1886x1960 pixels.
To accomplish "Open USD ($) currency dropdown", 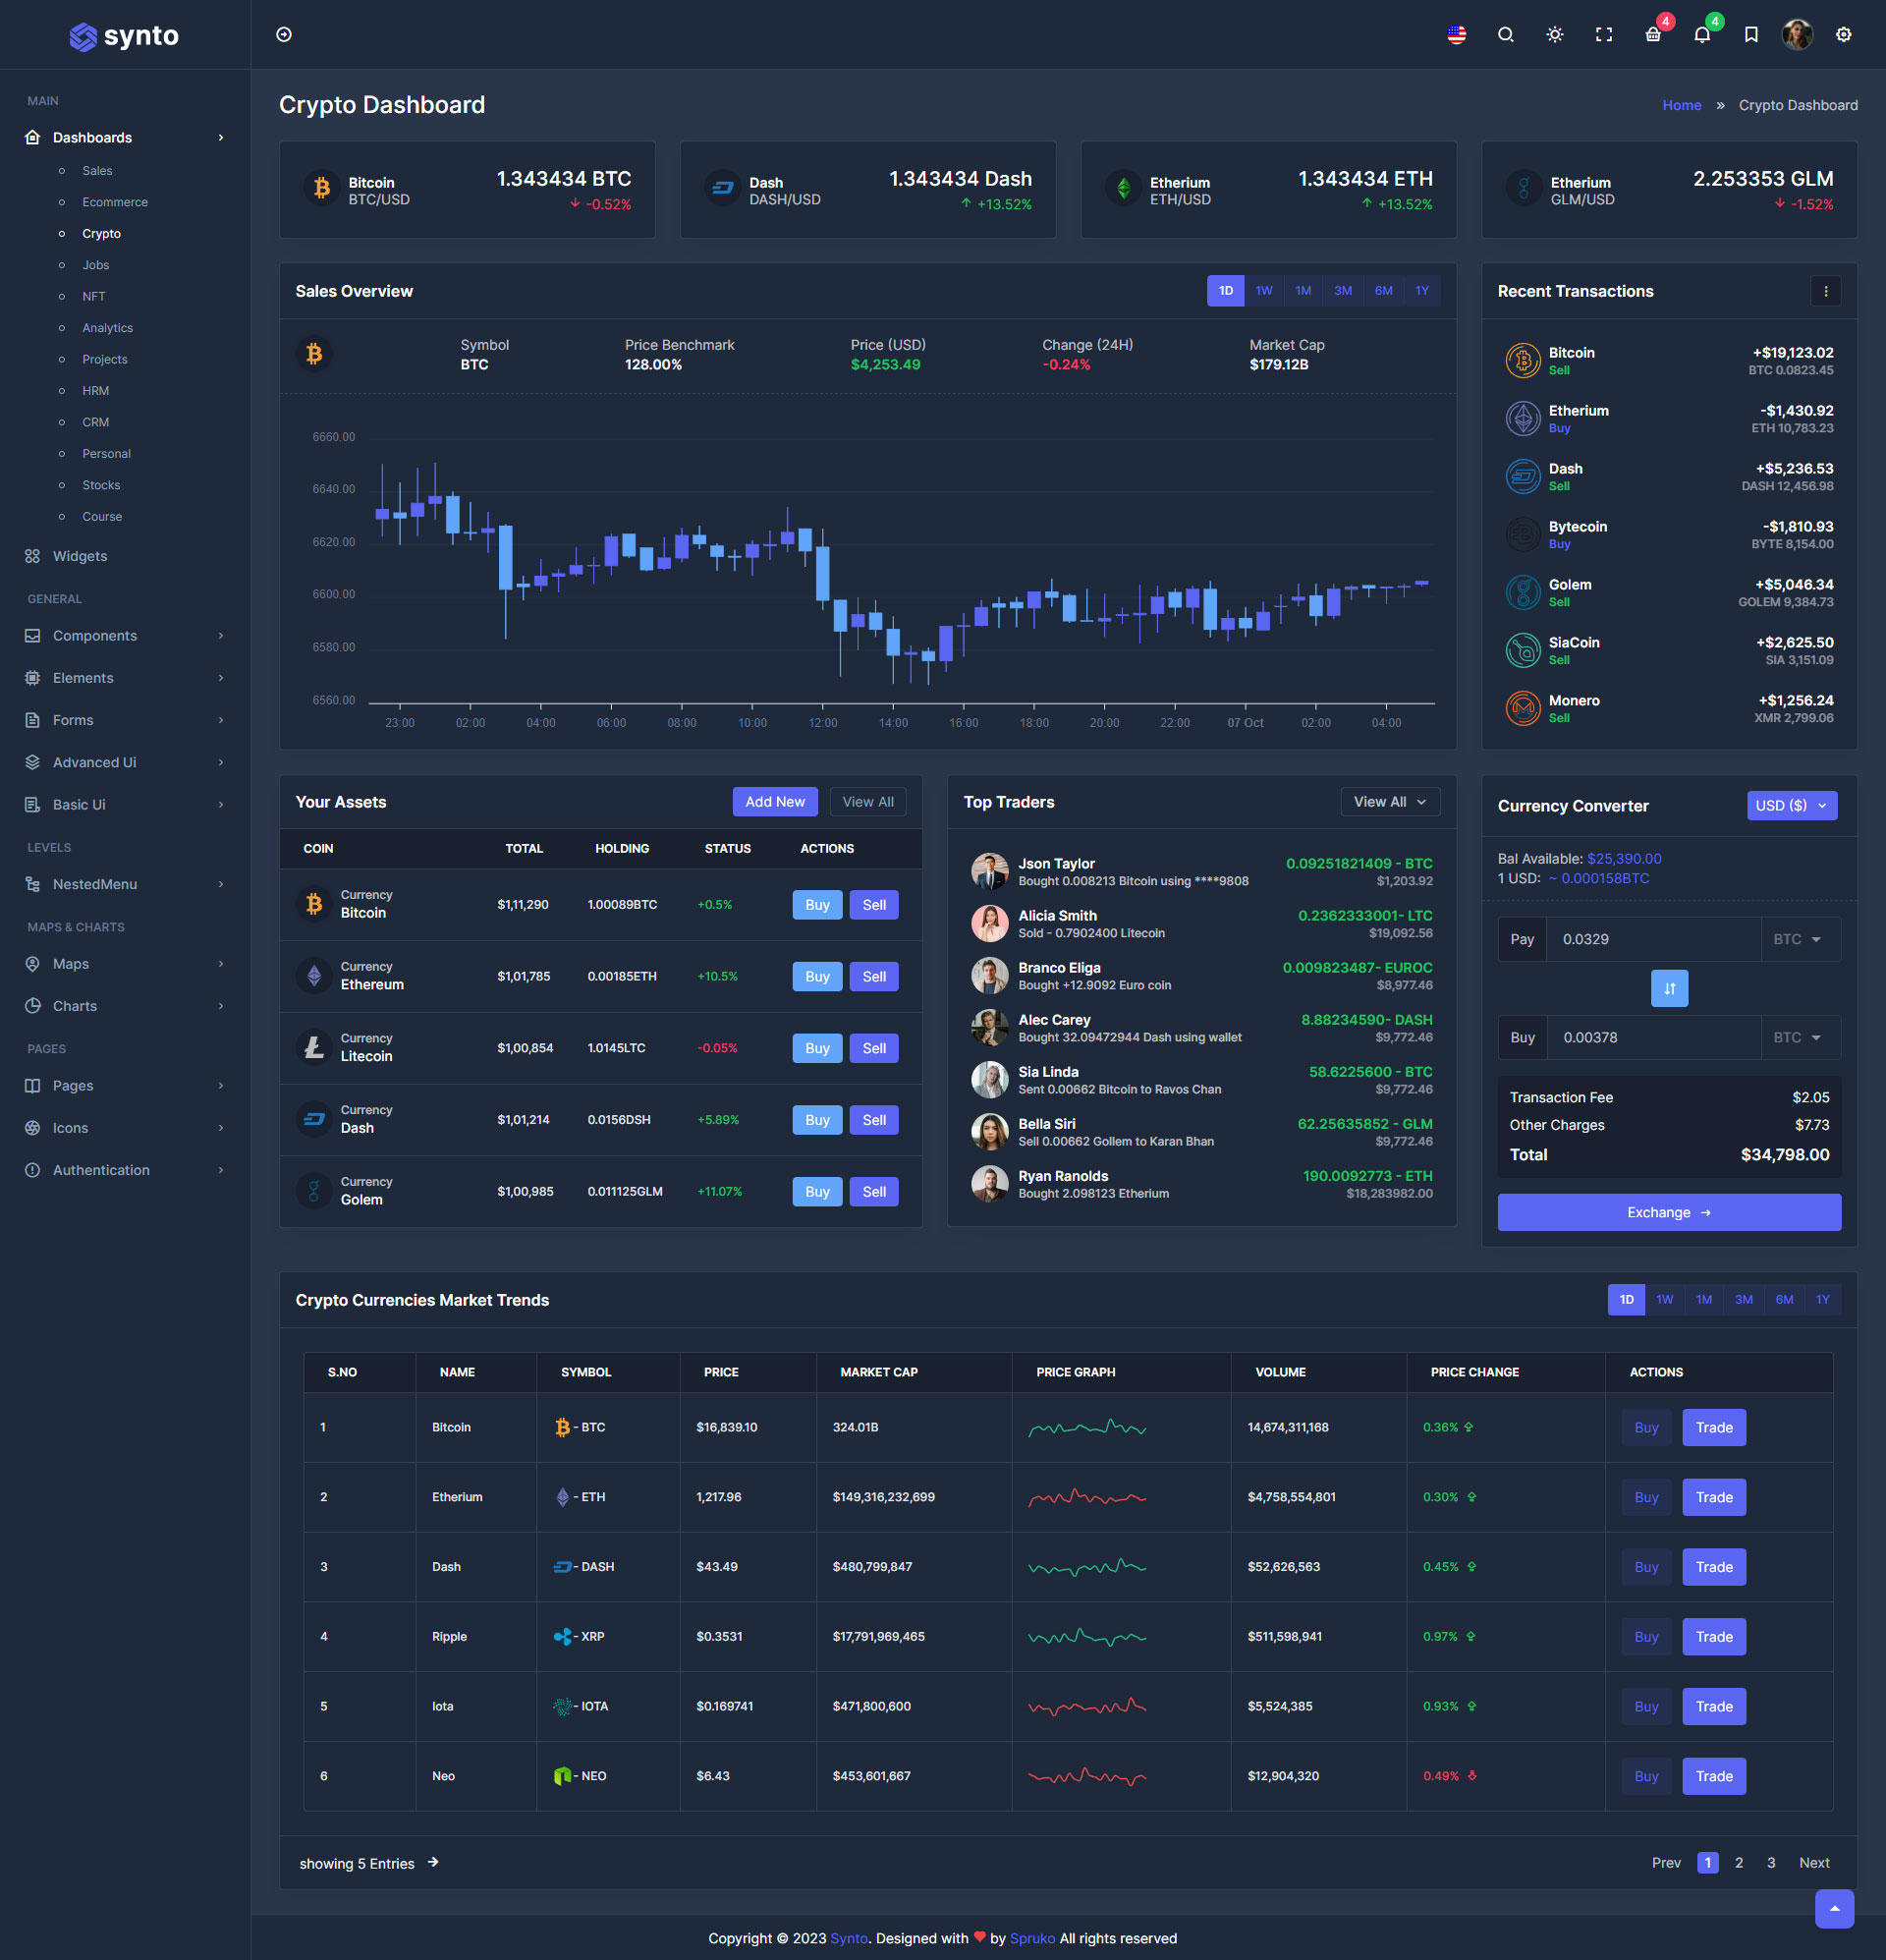I will (1791, 806).
